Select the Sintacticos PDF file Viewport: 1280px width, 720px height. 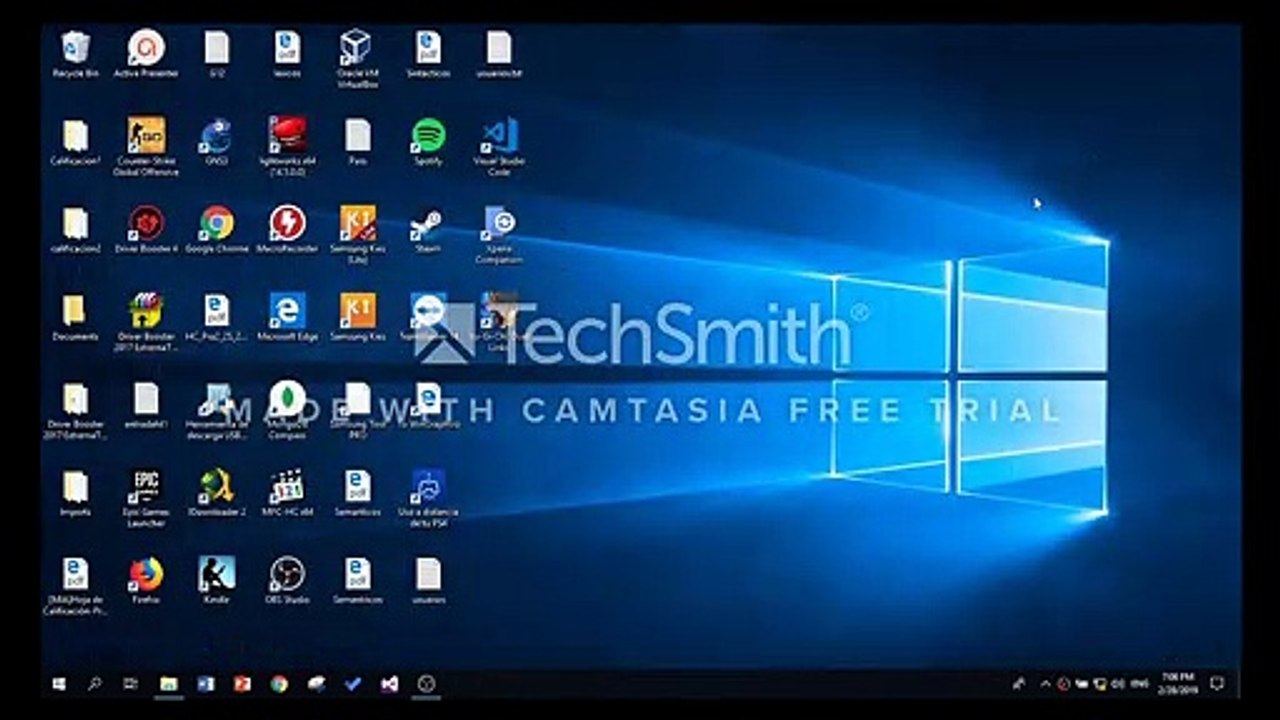pos(428,54)
